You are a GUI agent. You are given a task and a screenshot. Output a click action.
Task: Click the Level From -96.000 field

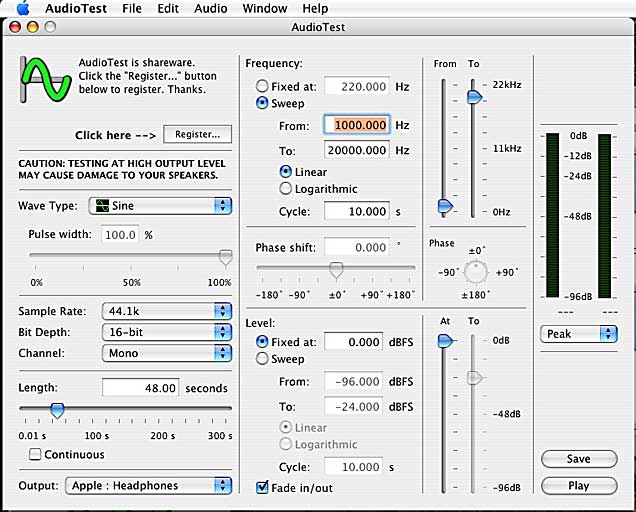(x=354, y=381)
